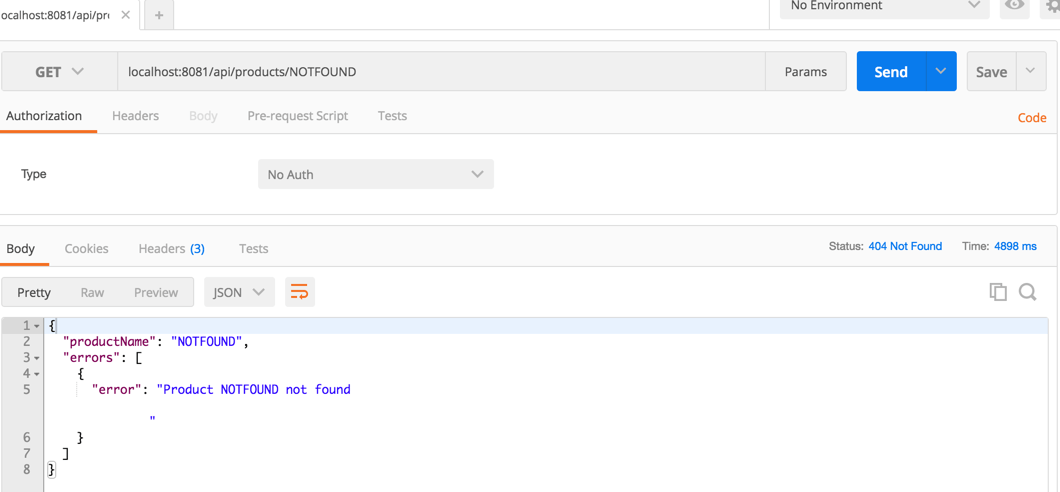Expand the Save options arrow
The image size is (1060, 492).
click(1031, 72)
